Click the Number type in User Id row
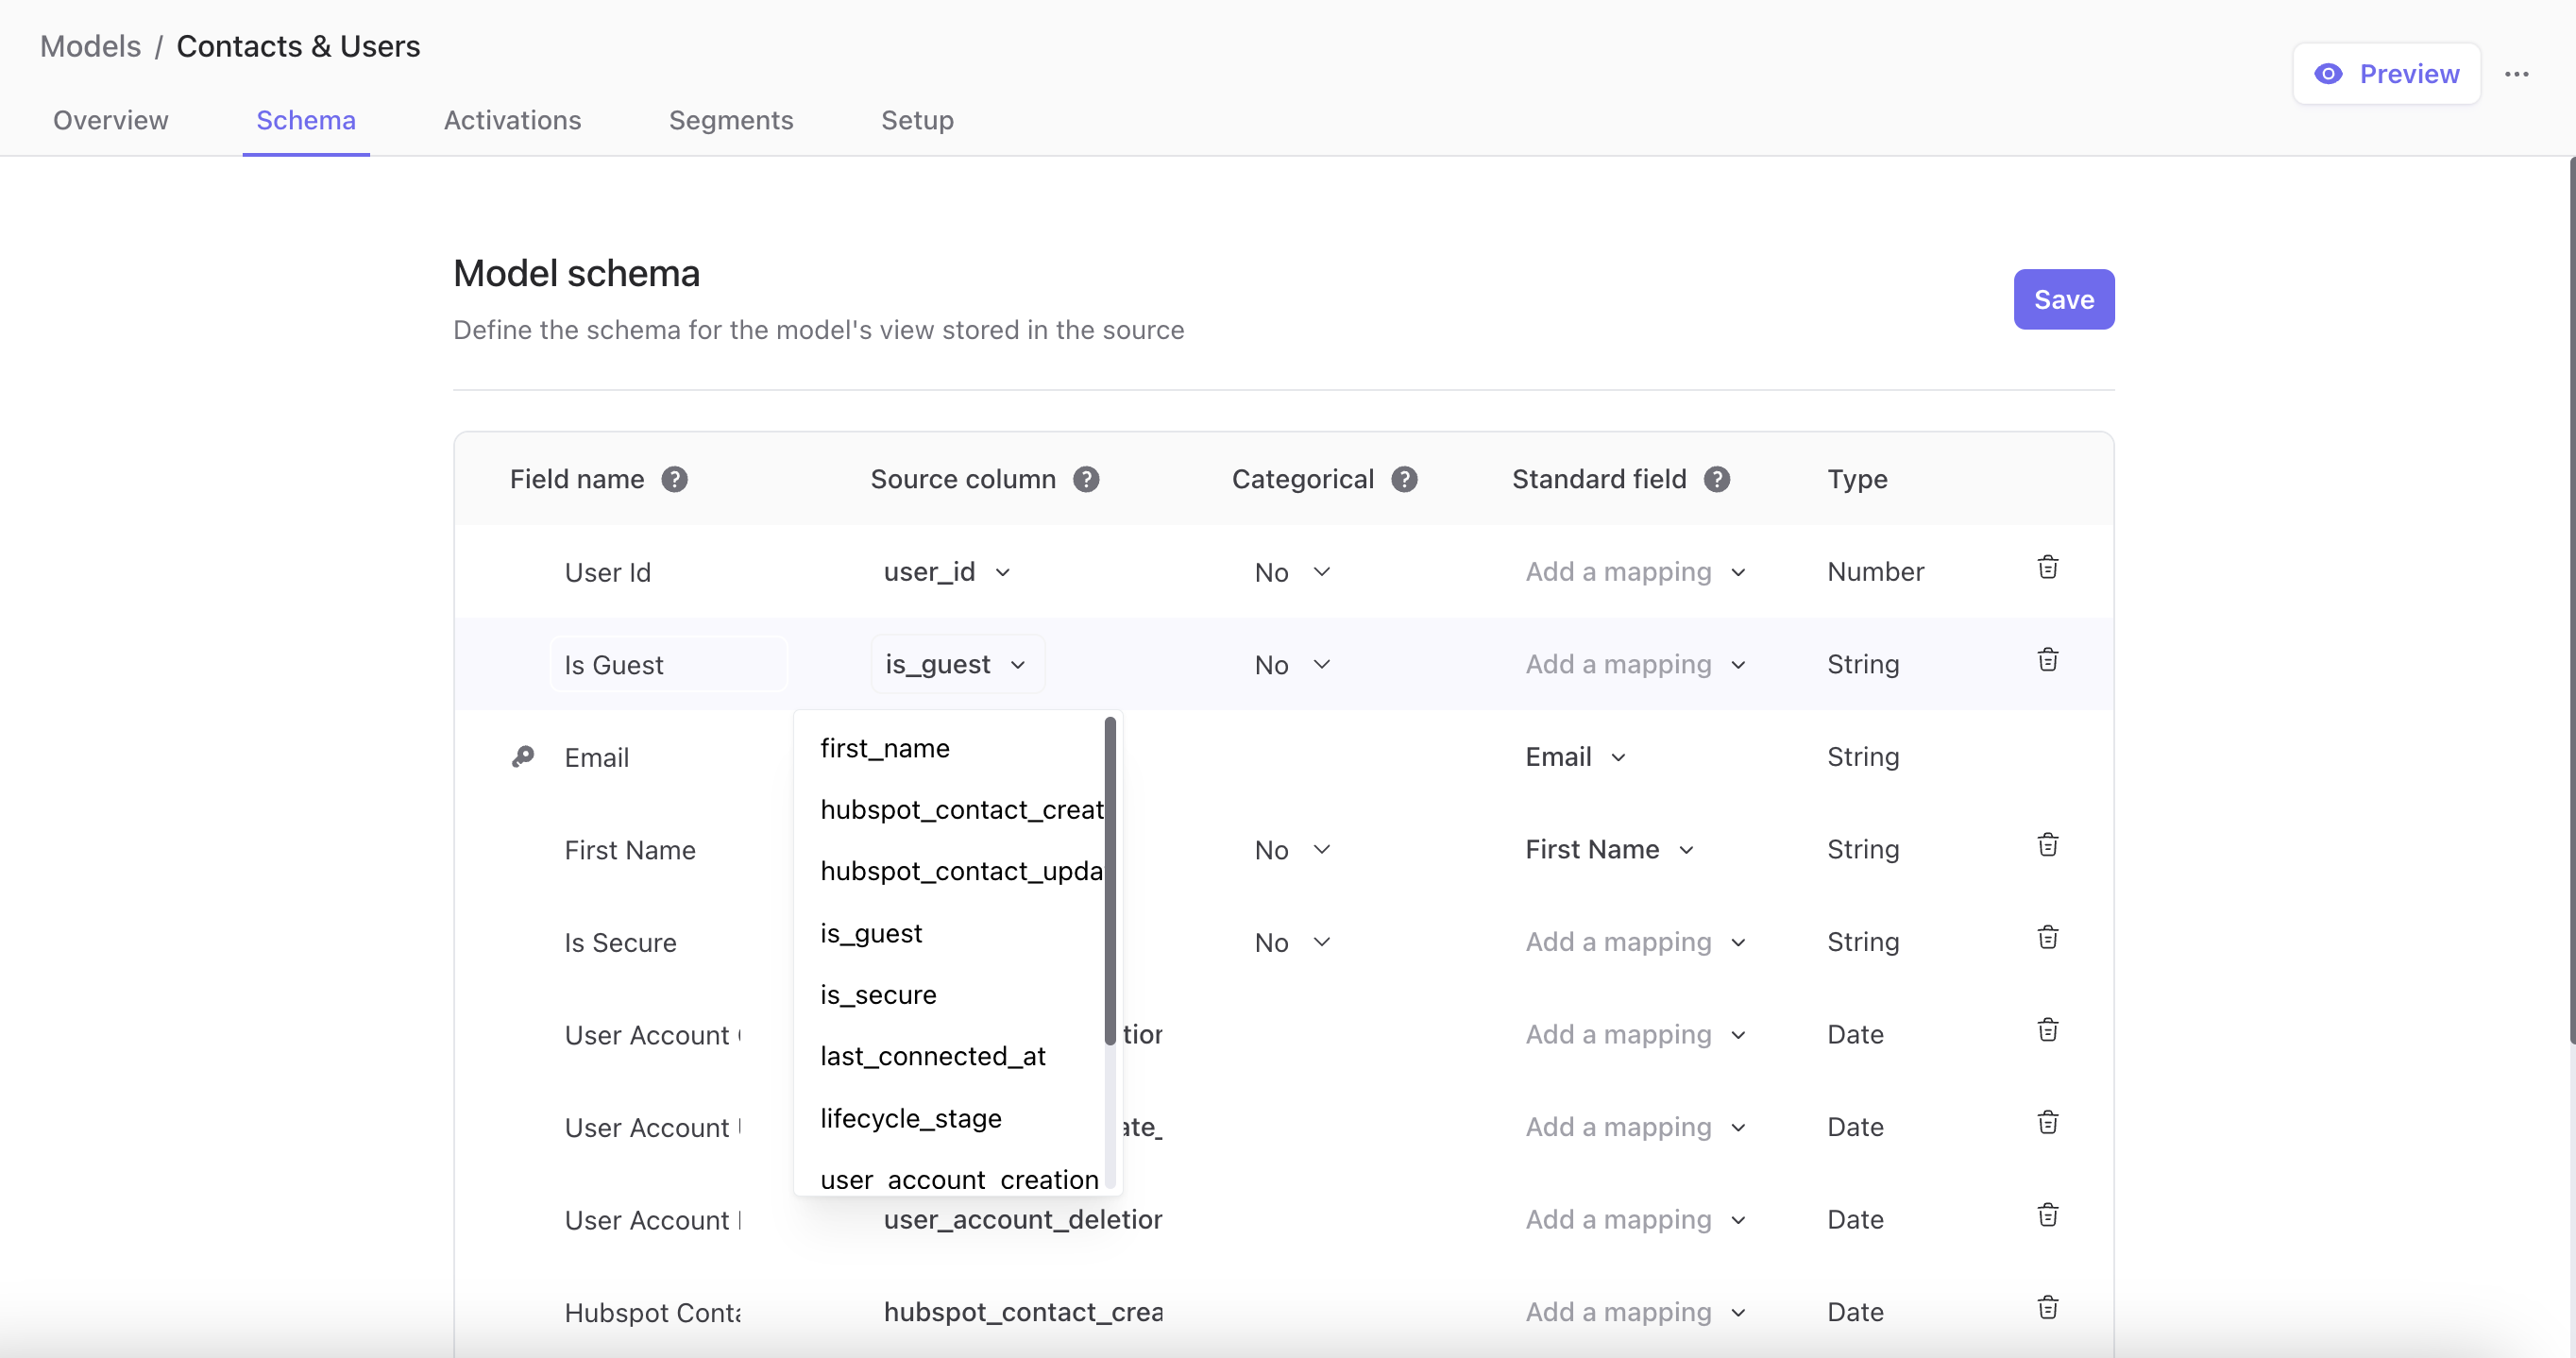The height and width of the screenshot is (1358, 2576). 1875,572
